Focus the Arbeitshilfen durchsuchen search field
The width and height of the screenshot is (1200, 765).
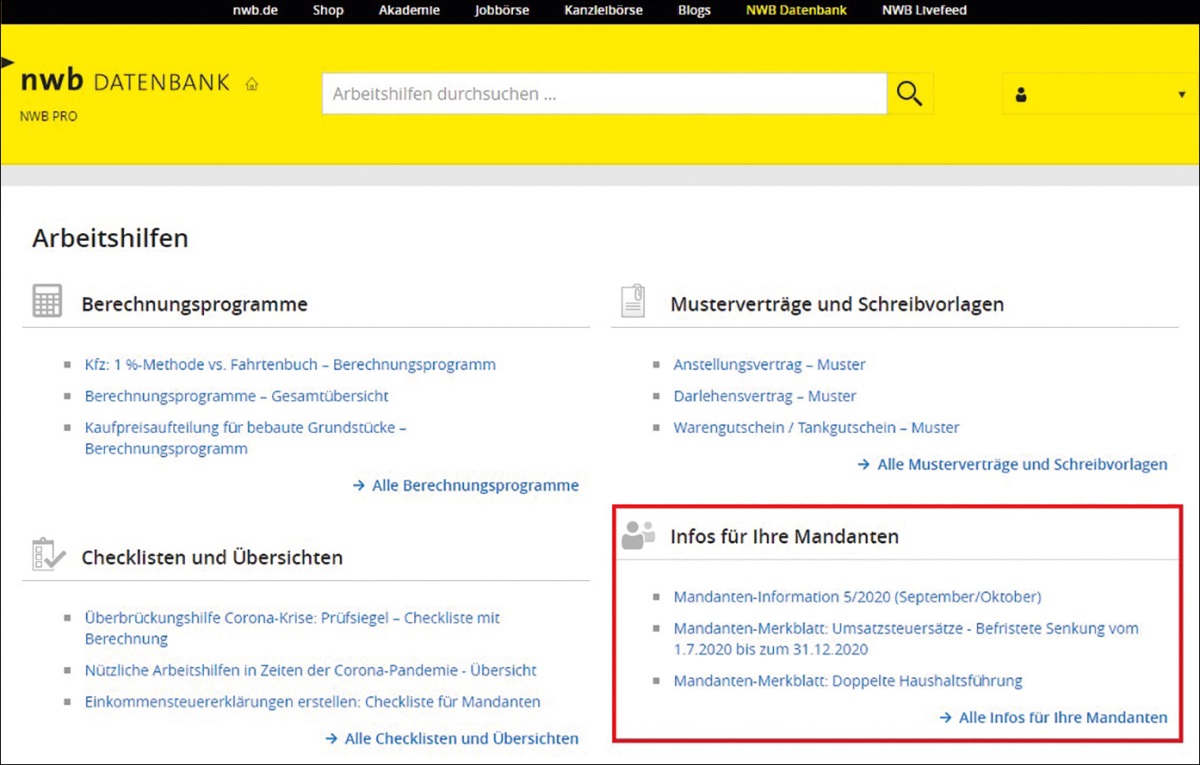[x=603, y=94]
